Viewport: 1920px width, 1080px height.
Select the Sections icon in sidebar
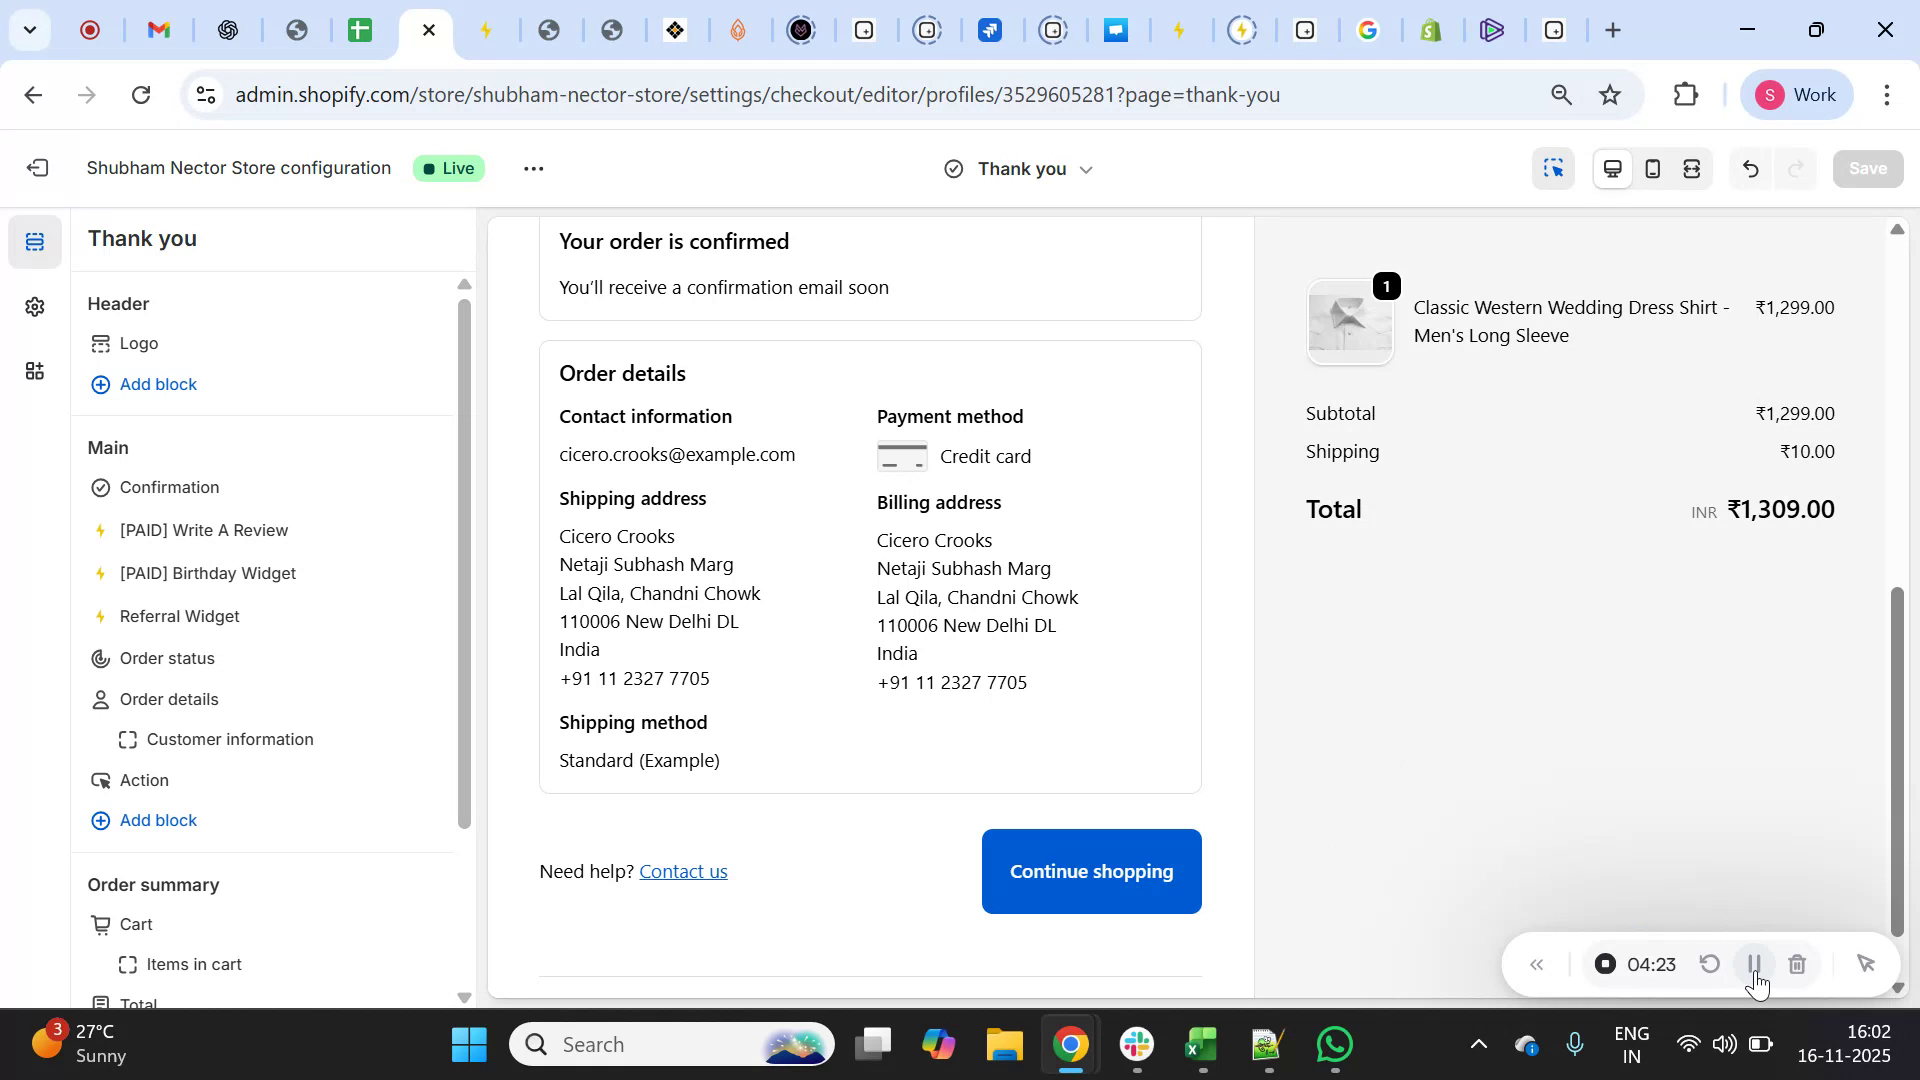click(35, 240)
